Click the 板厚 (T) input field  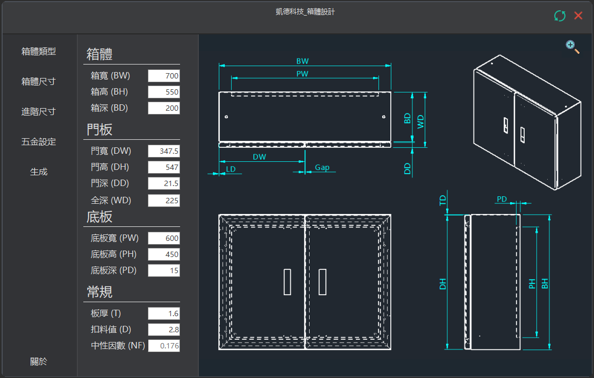(164, 313)
